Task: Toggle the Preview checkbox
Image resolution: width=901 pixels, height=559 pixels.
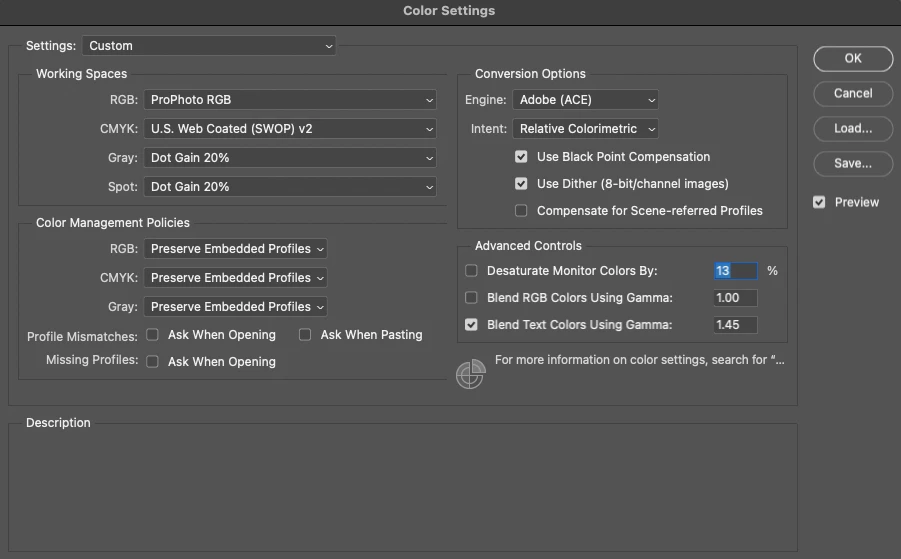Action: click(819, 202)
